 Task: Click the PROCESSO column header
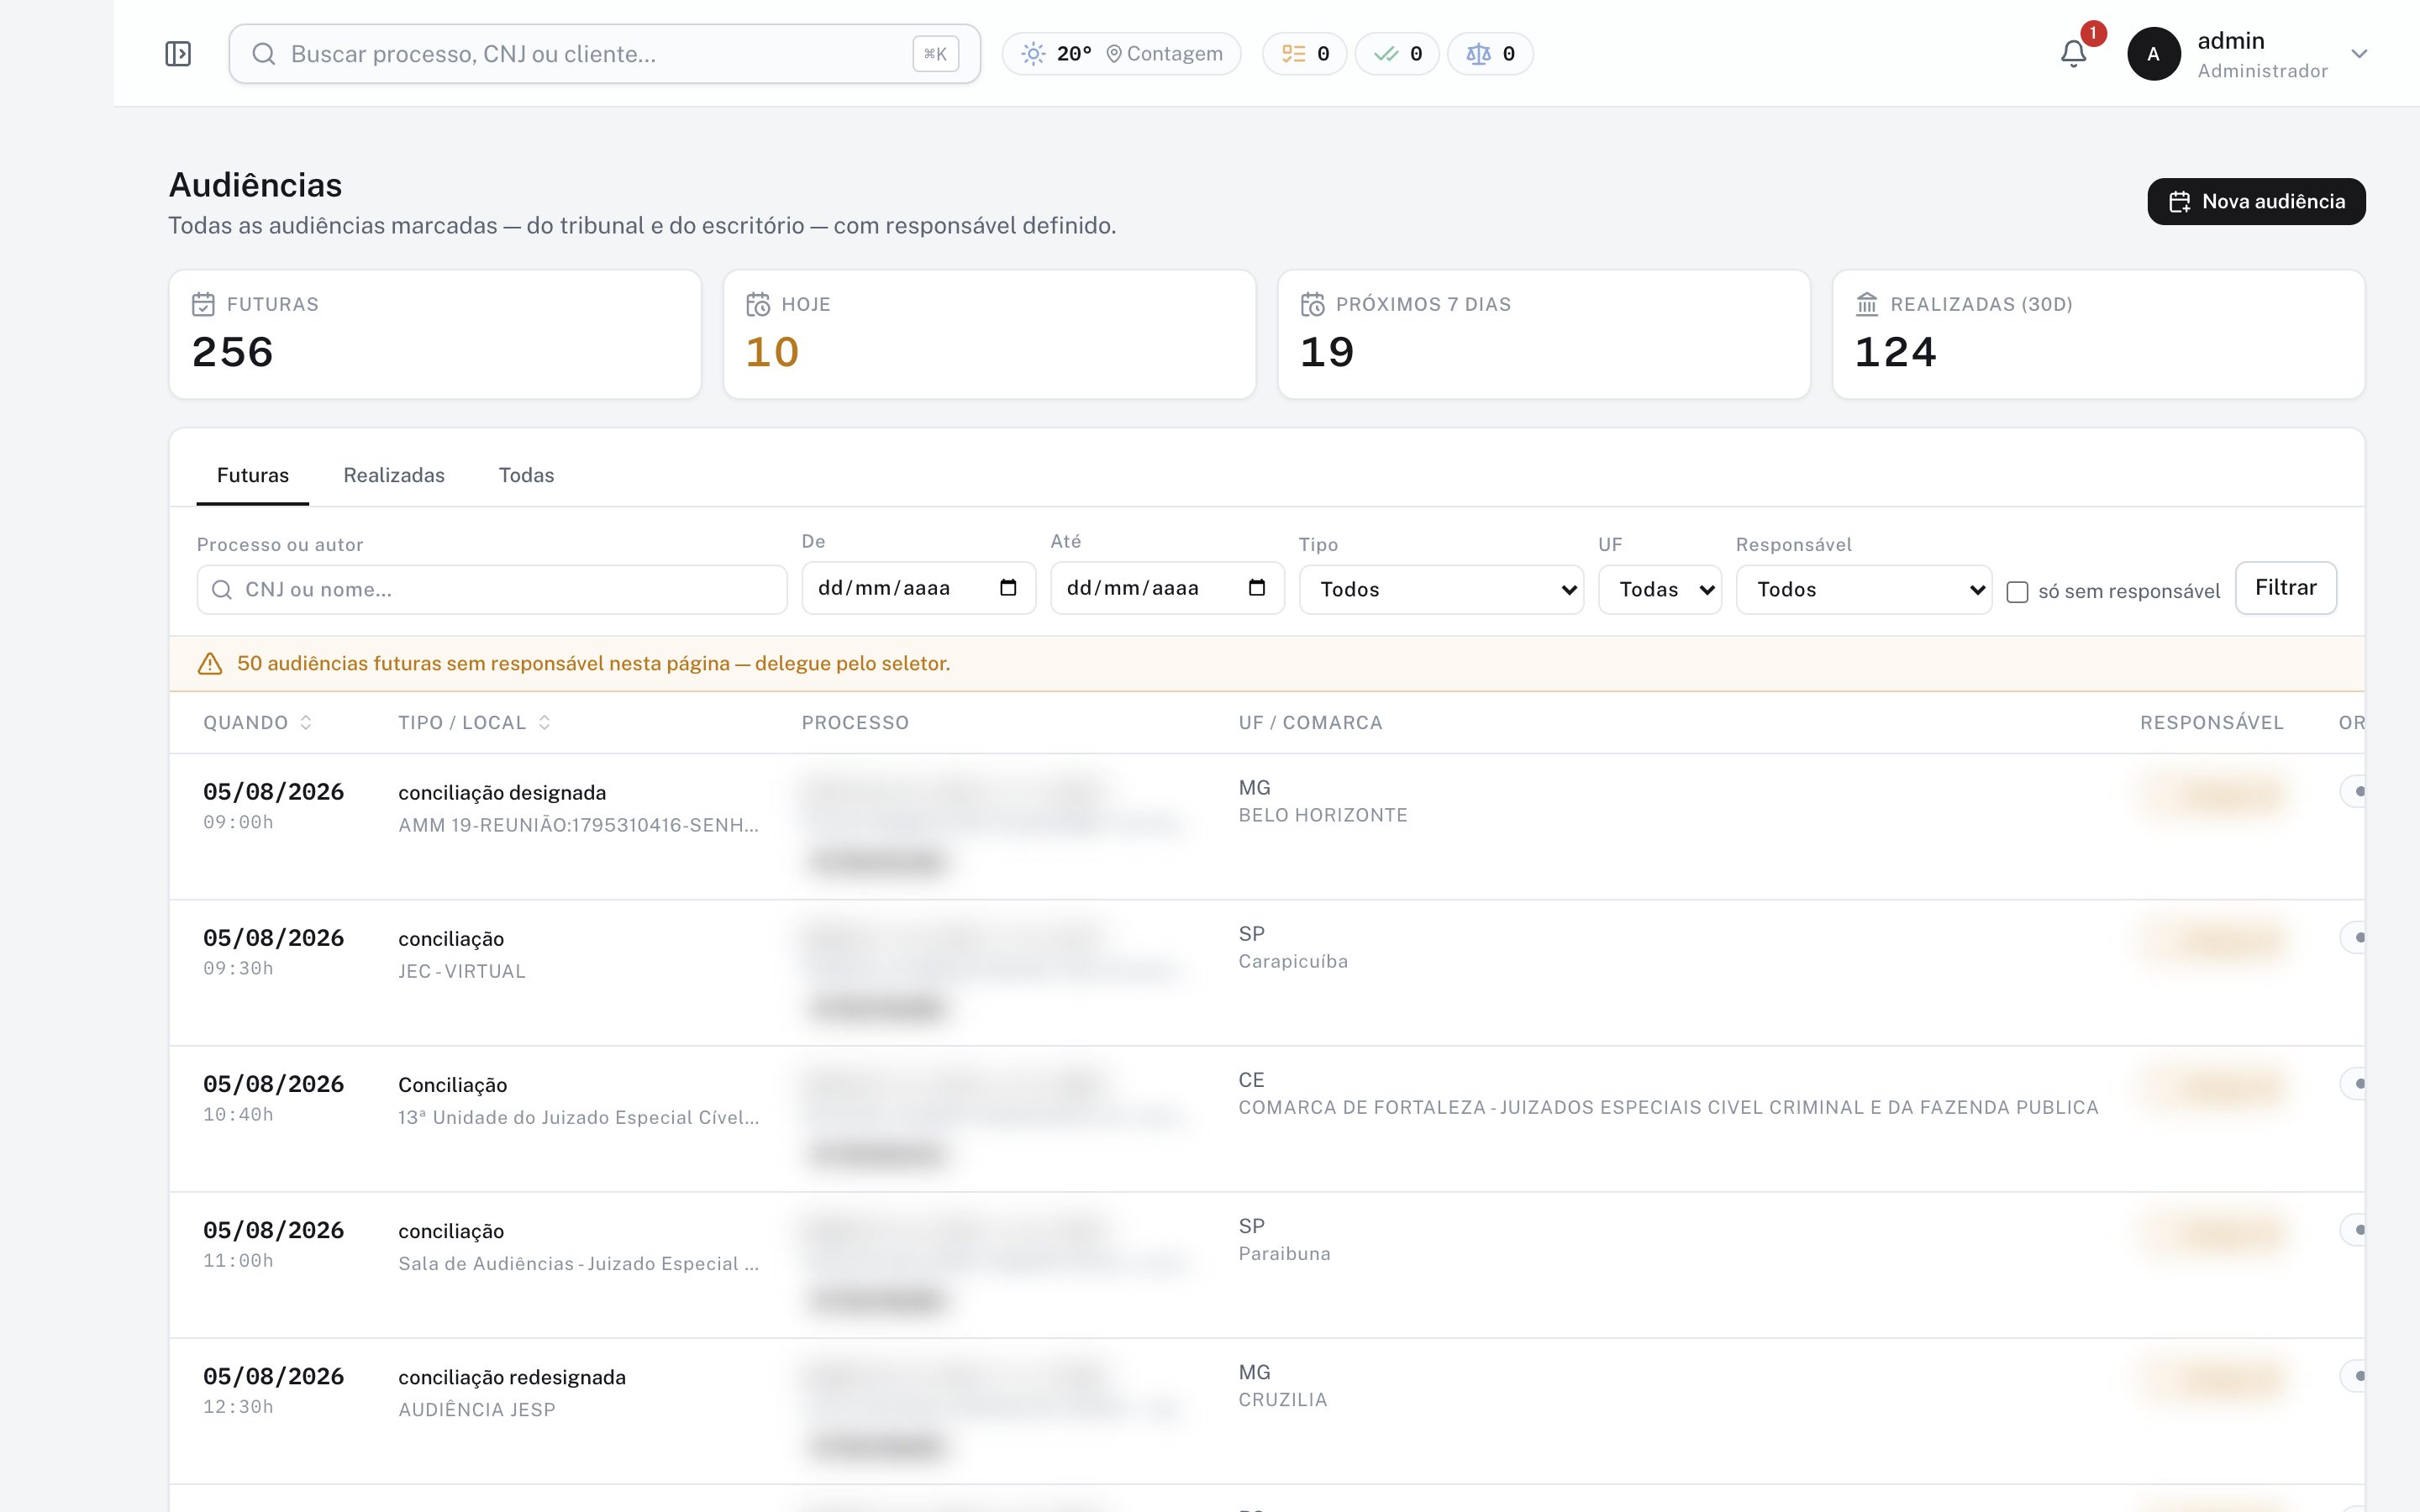point(855,723)
